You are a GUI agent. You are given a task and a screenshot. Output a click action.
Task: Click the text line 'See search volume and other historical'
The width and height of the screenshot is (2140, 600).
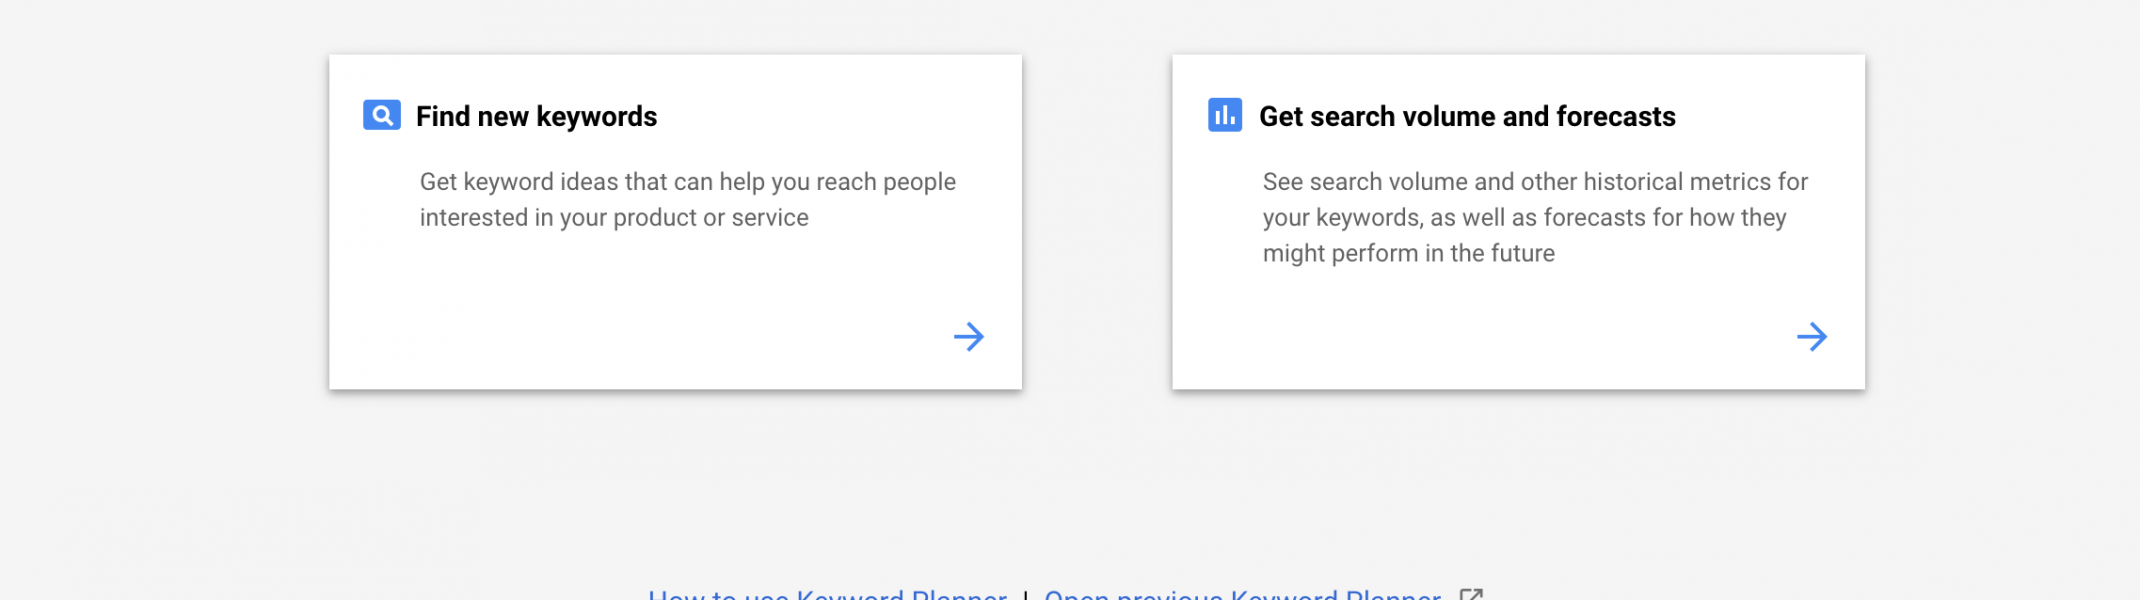pos(1535,182)
